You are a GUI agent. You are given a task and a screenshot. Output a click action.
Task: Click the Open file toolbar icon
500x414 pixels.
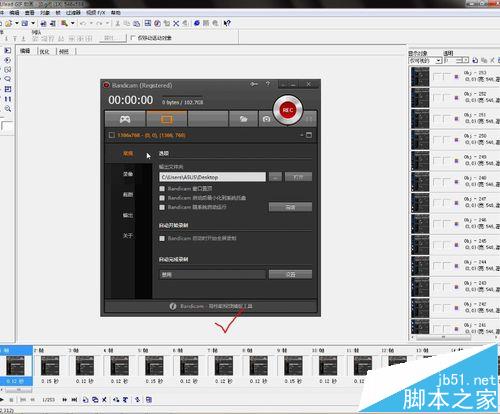click(9, 23)
